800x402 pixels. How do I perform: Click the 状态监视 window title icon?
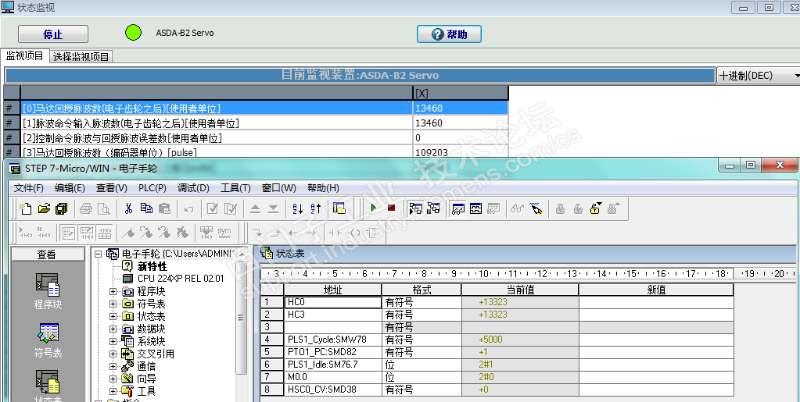[8, 8]
